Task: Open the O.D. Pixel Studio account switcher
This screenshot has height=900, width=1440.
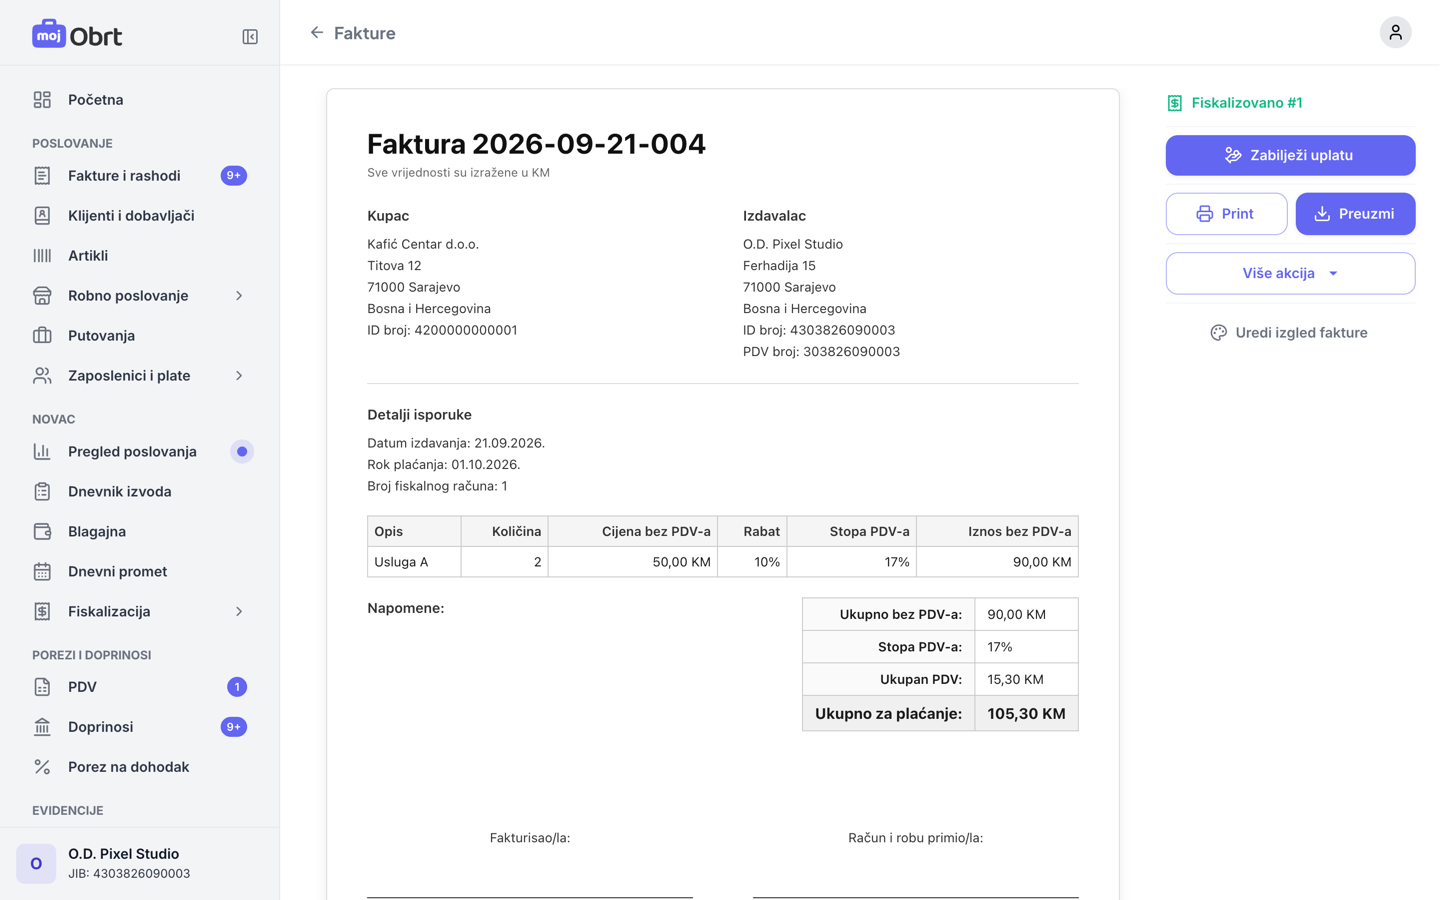Action: click(140, 863)
